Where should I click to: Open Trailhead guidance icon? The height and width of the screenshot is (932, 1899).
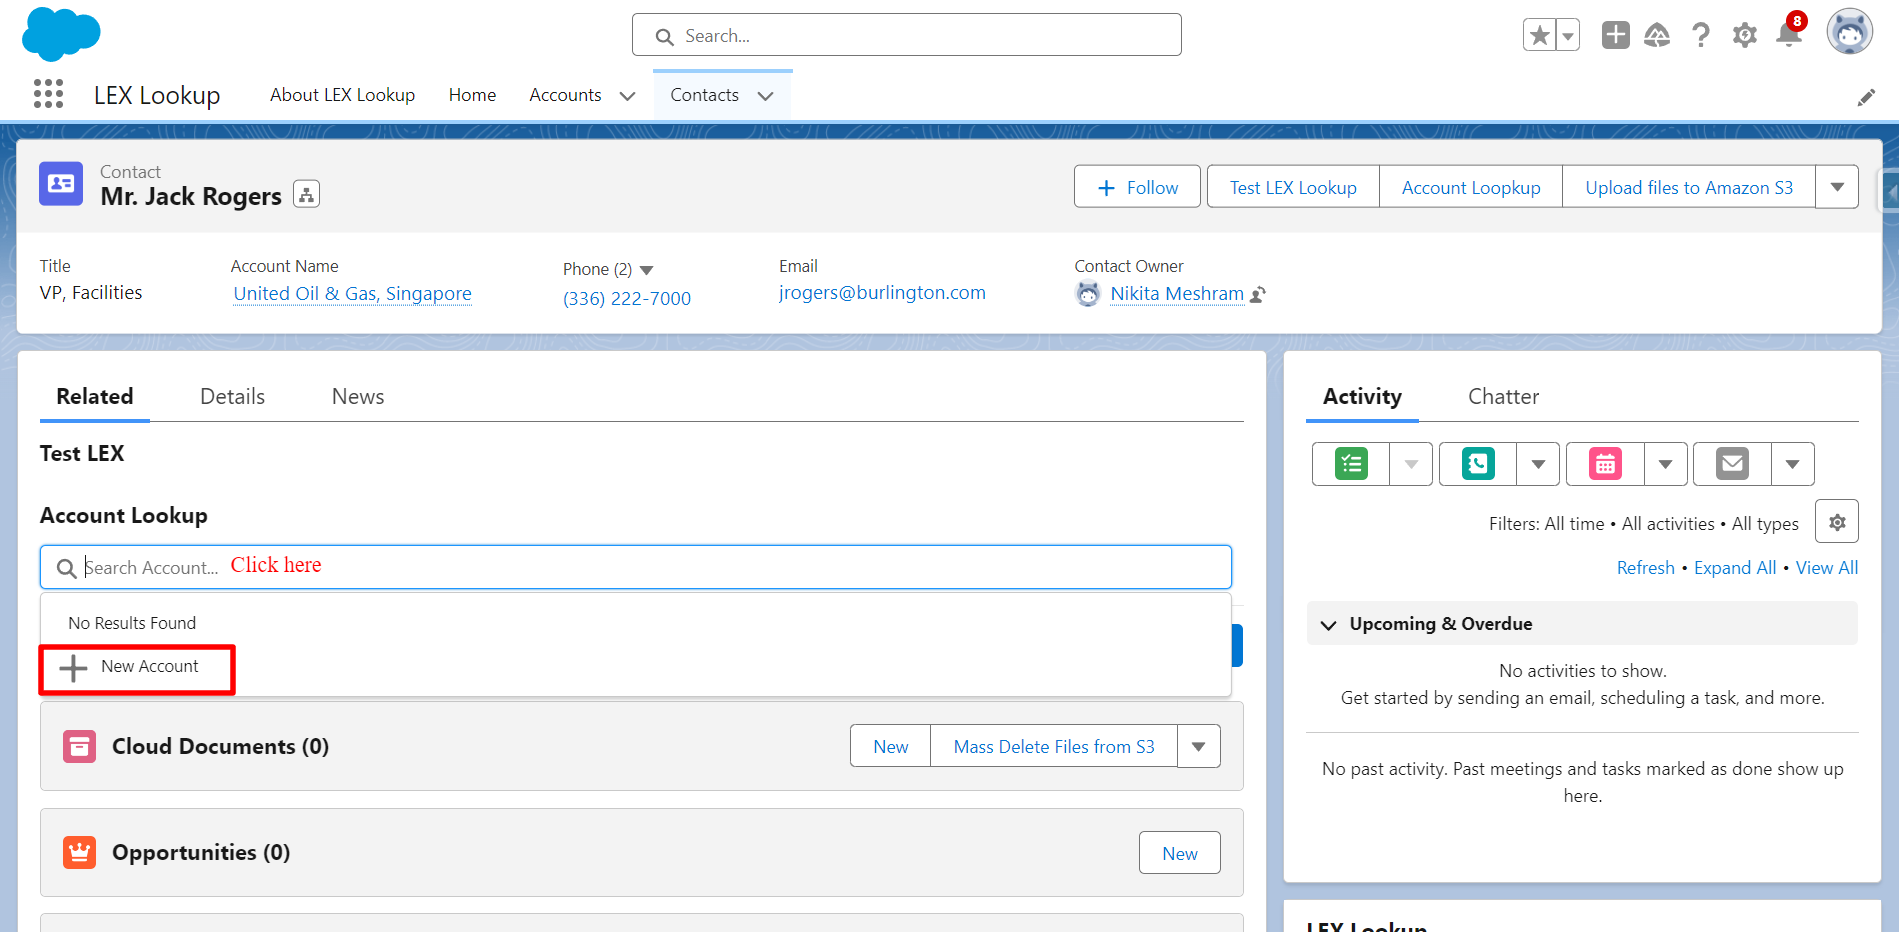pyautogui.click(x=1657, y=35)
